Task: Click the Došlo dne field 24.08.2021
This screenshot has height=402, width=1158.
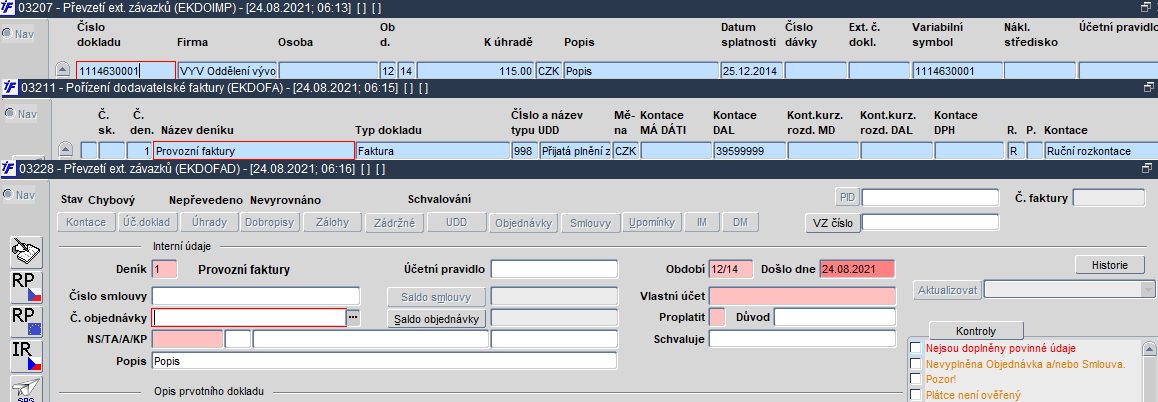Action: [857, 269]
